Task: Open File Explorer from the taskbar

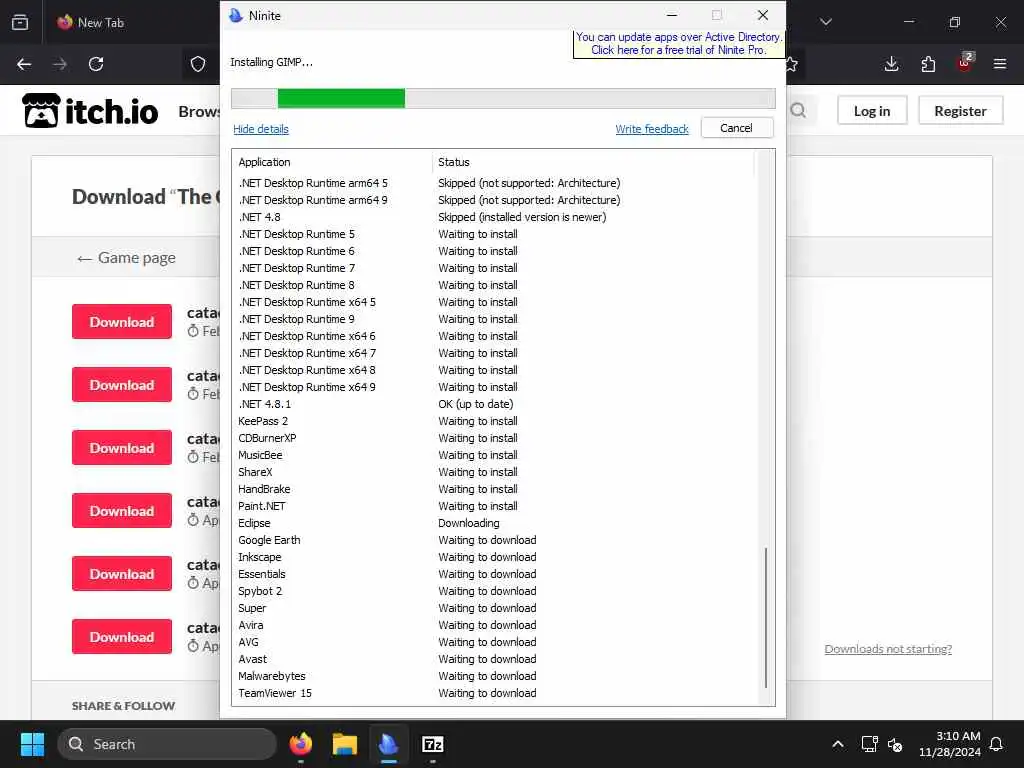Action: pos(345,744)
